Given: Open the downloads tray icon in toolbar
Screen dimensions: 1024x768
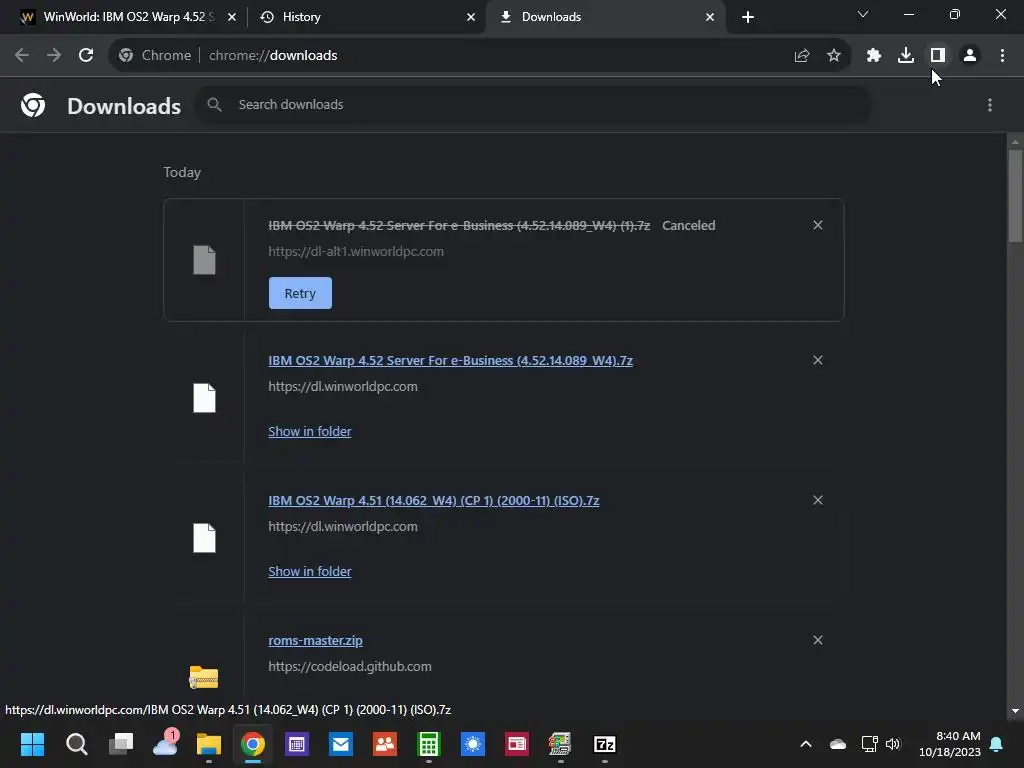Looking at the screenshot, I should click(x=906, y=56).
